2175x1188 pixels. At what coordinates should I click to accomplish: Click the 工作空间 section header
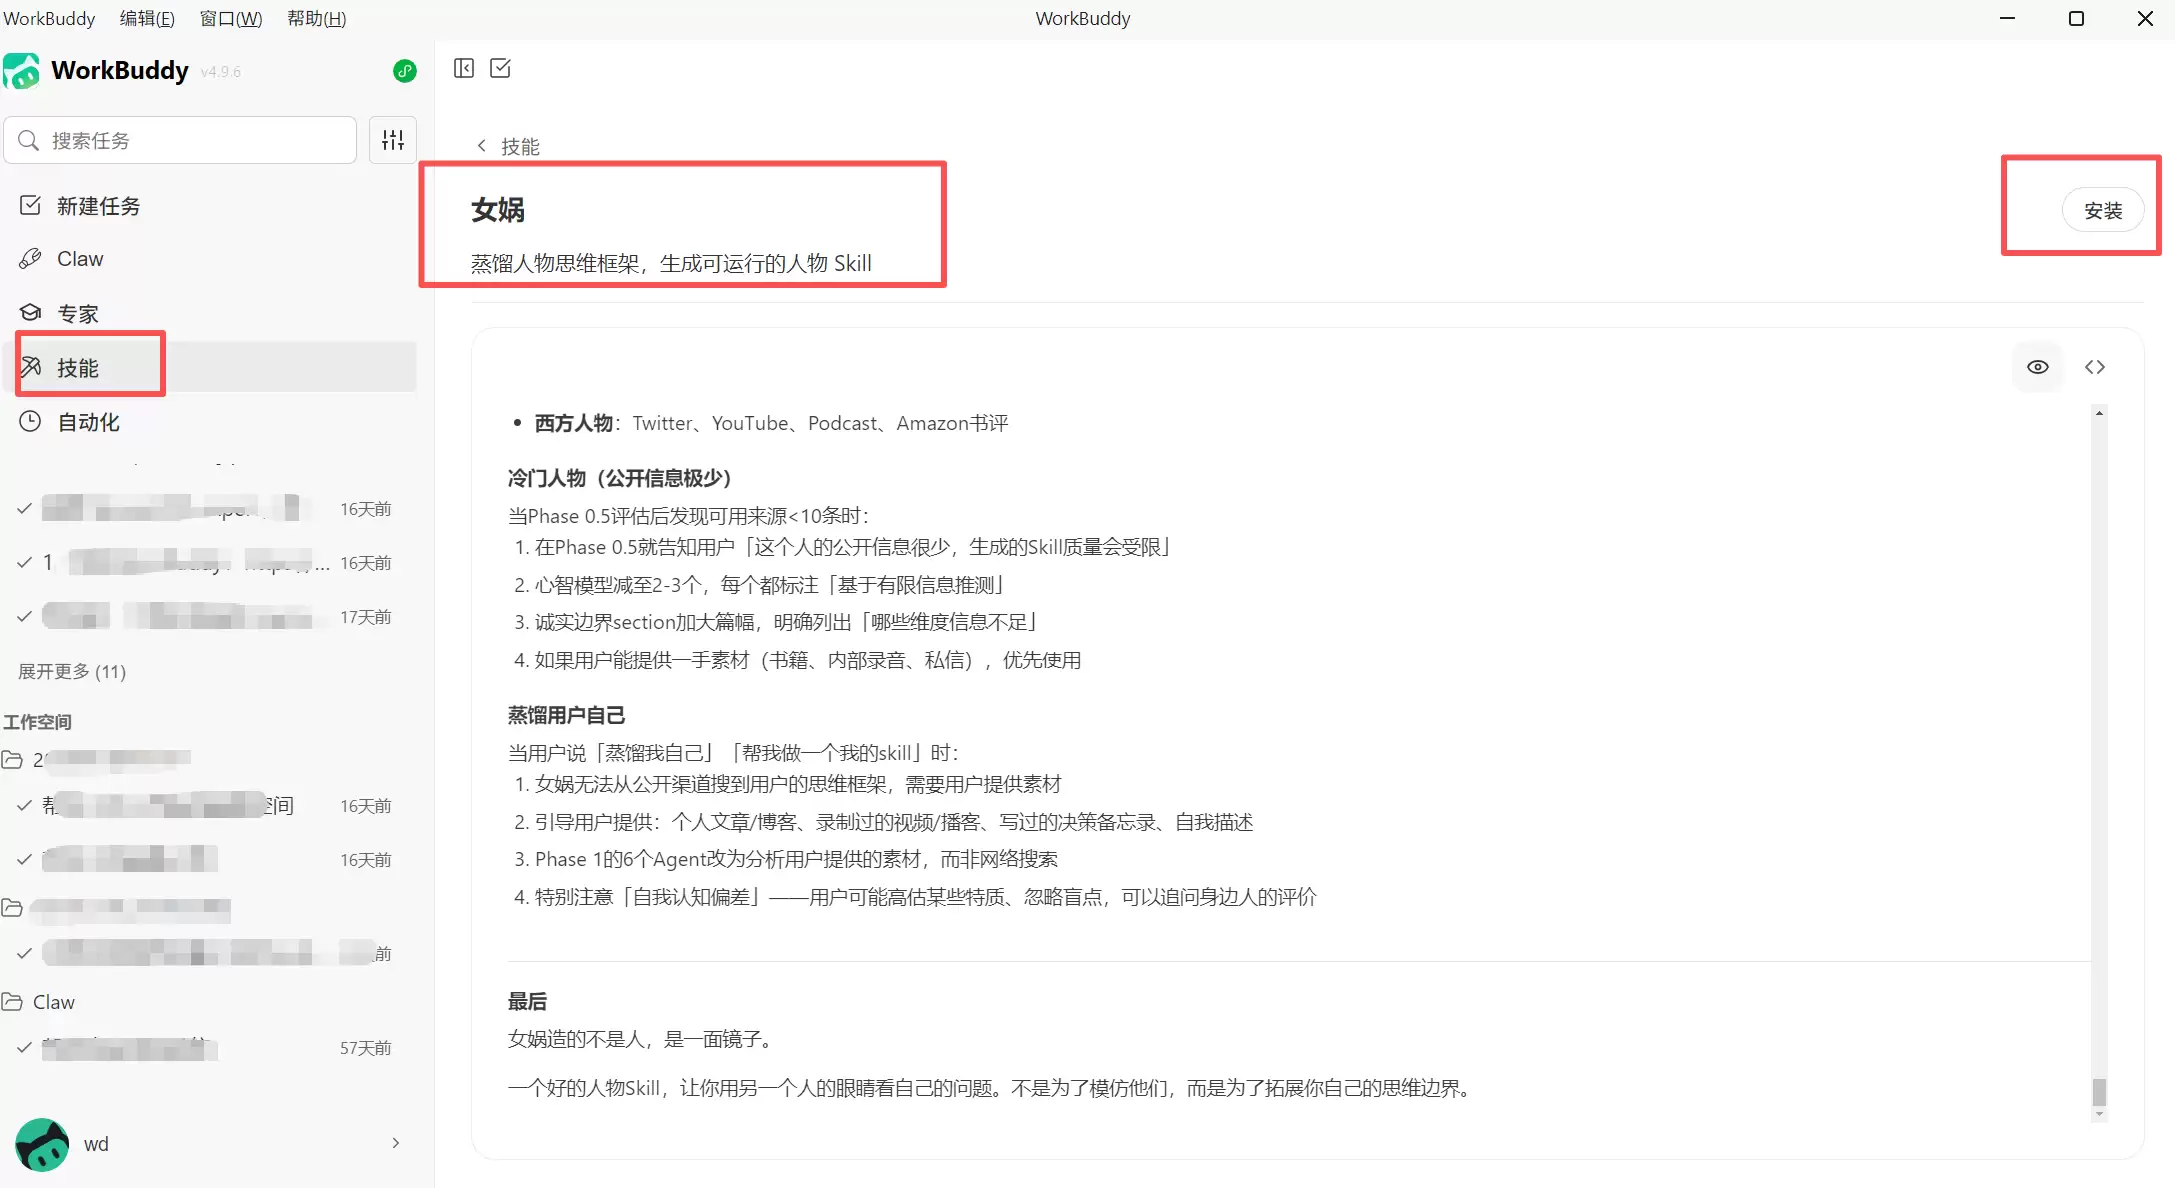37,721
